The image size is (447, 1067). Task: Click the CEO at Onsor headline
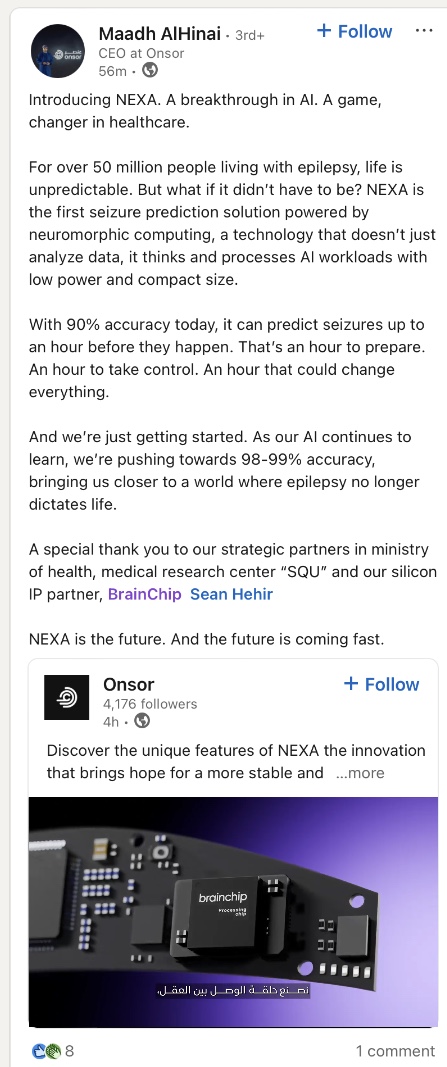point(142,53)
